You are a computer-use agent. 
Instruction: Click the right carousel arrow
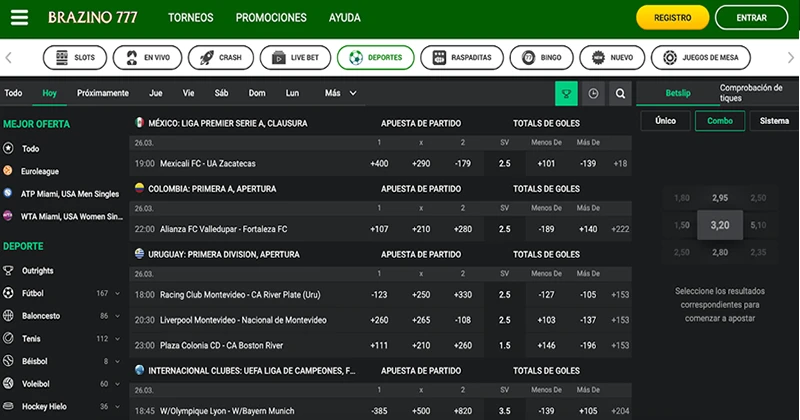pyautogui.click(x=791, y=58)
